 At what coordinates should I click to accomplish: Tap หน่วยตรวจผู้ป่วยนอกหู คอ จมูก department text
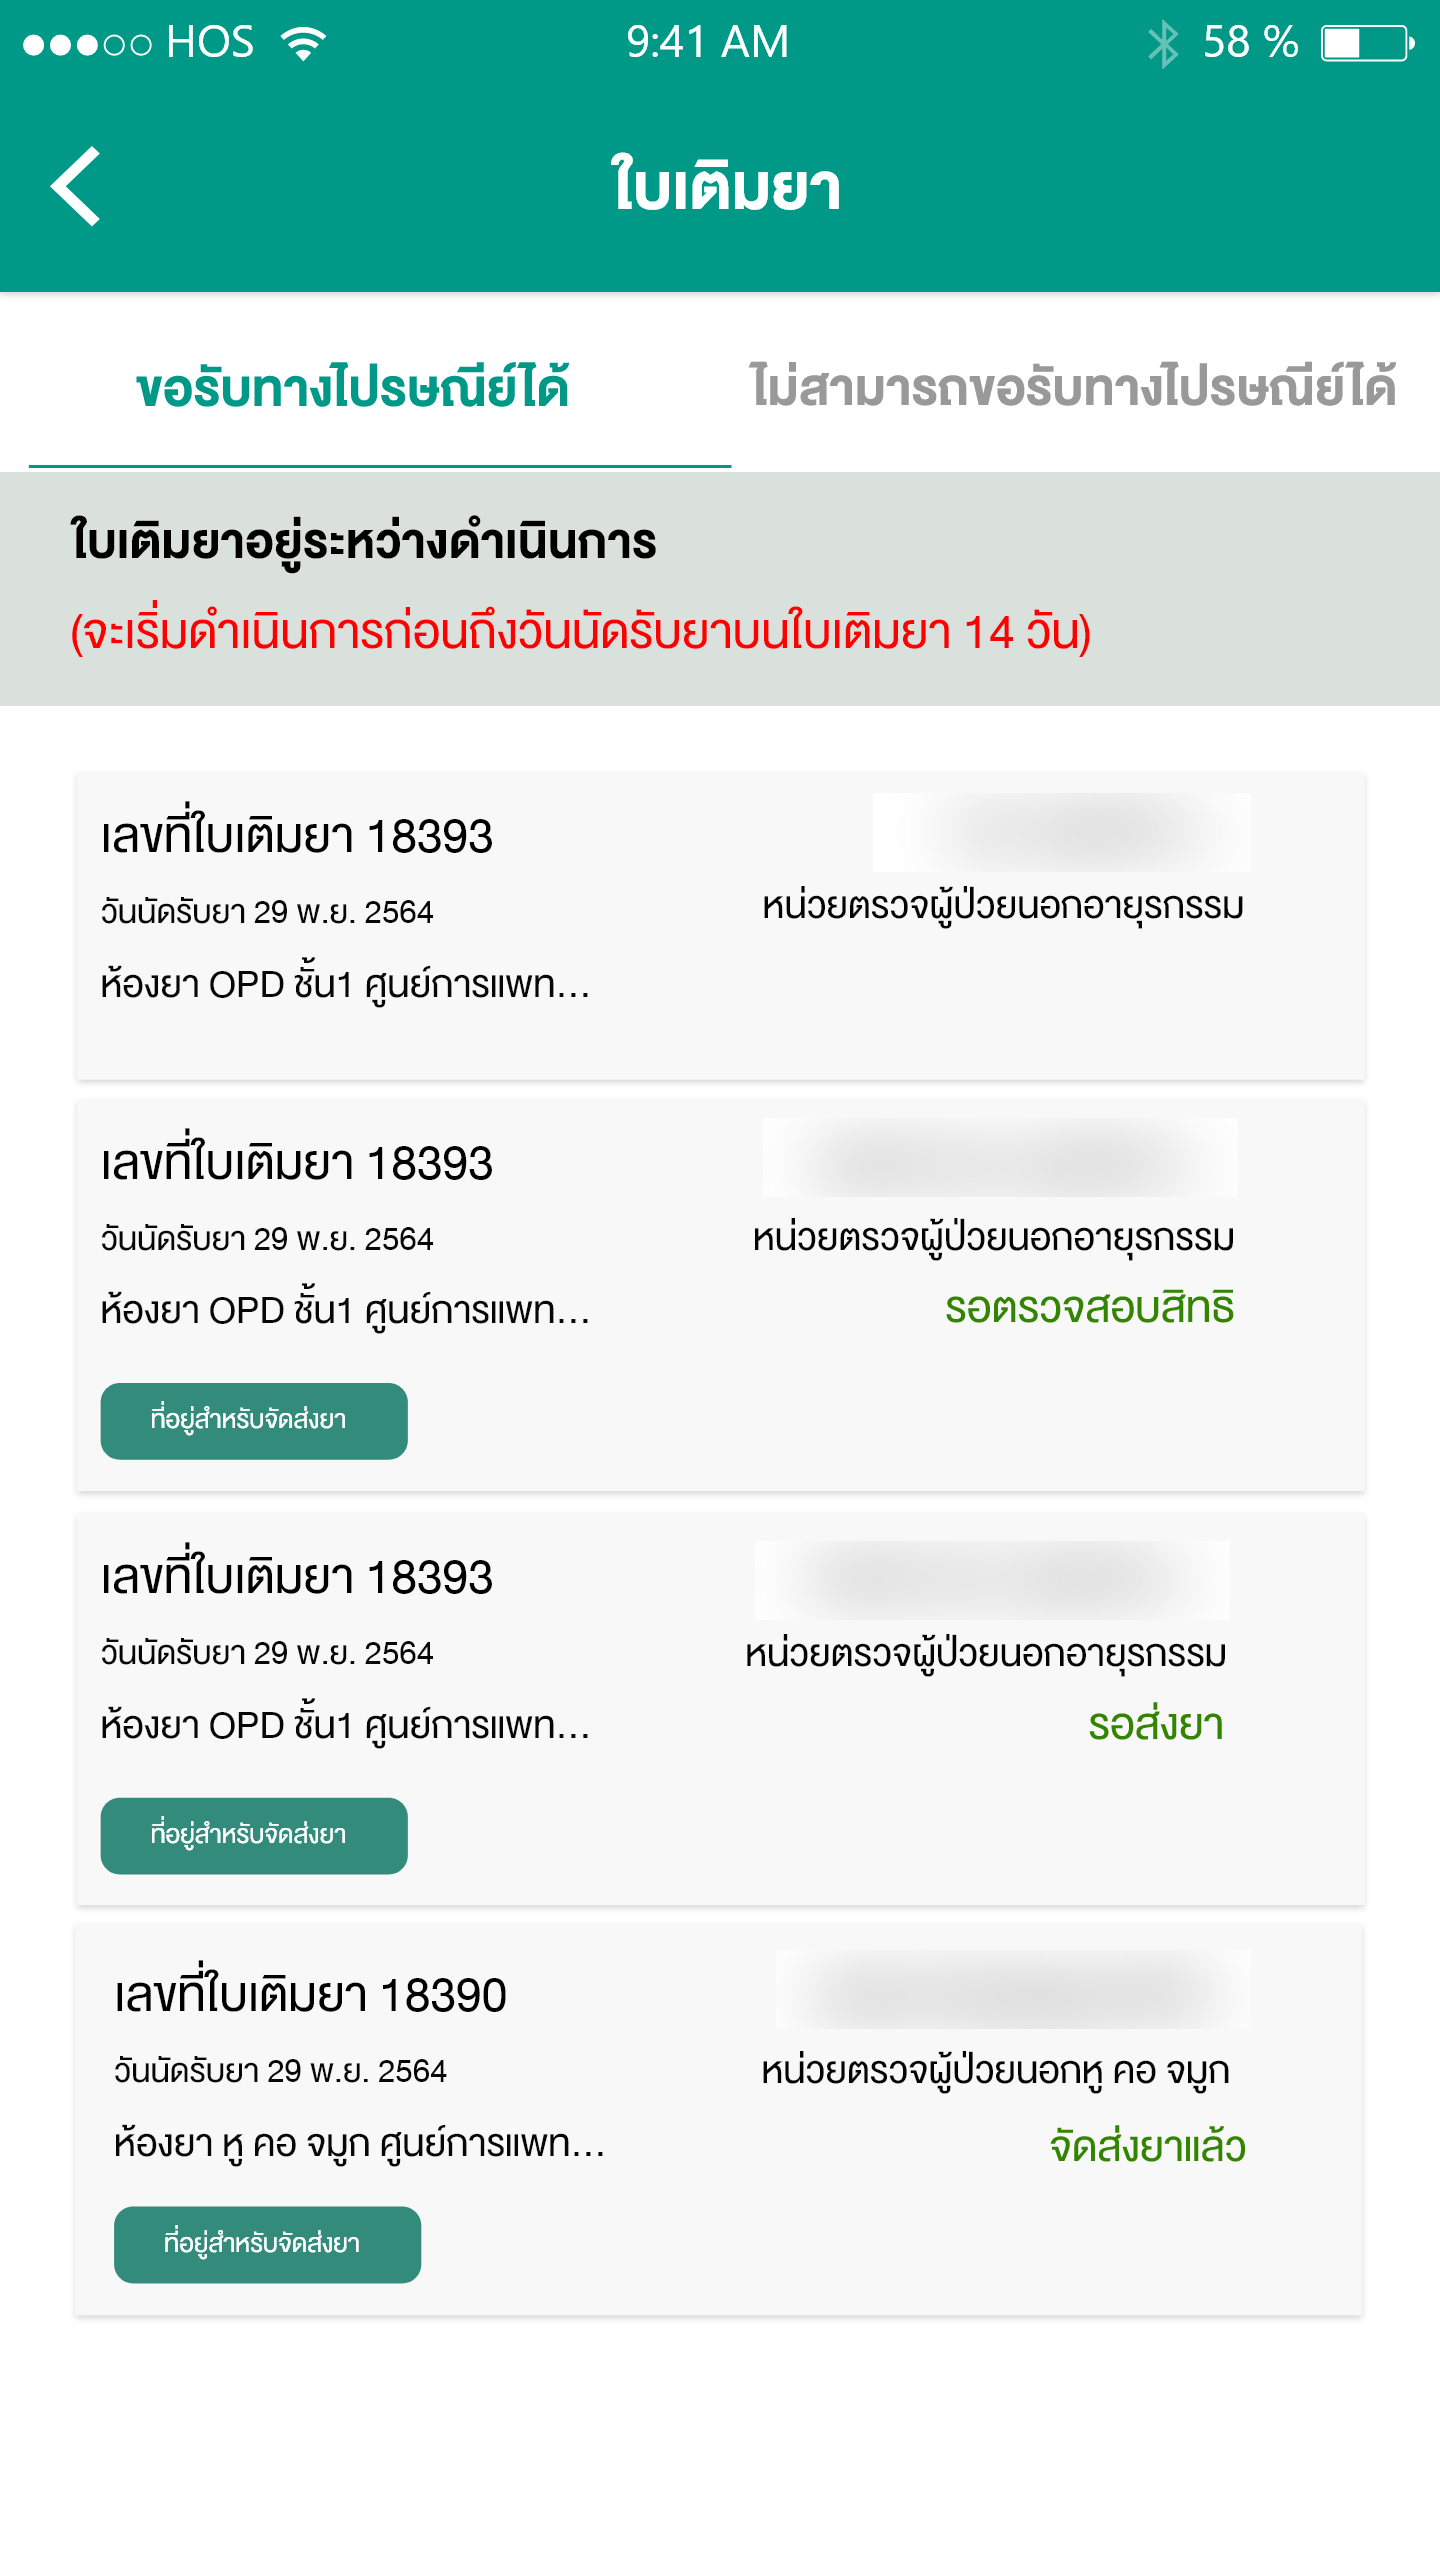tap(995, 2071)
